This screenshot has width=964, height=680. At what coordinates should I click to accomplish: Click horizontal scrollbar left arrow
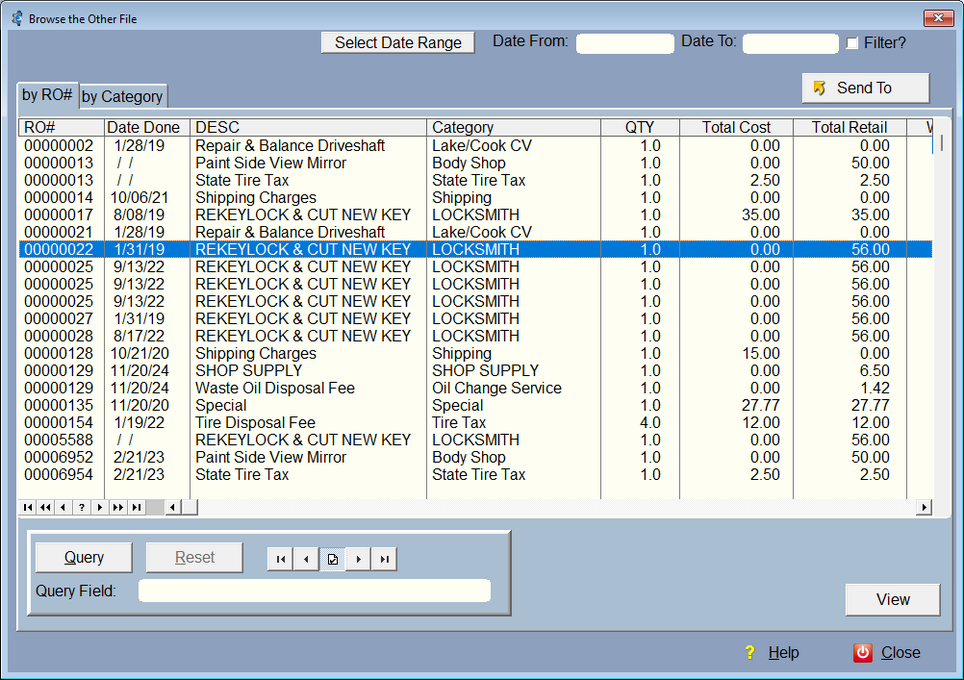173,507
